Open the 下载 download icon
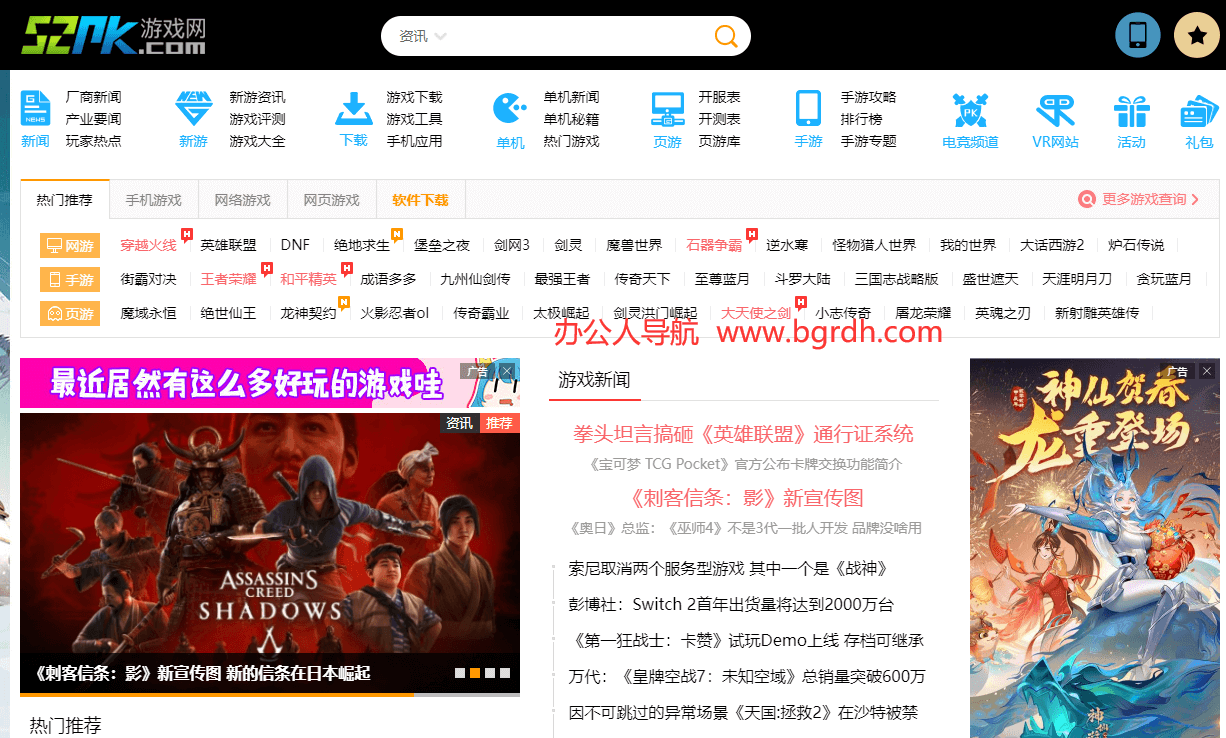The image size is (1226, 738). [353, 108]
